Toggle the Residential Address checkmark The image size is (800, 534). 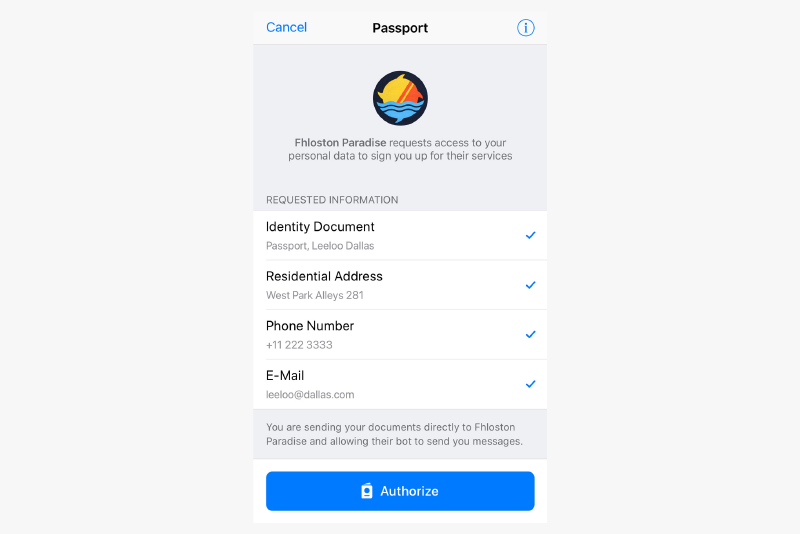coord(531,285)
